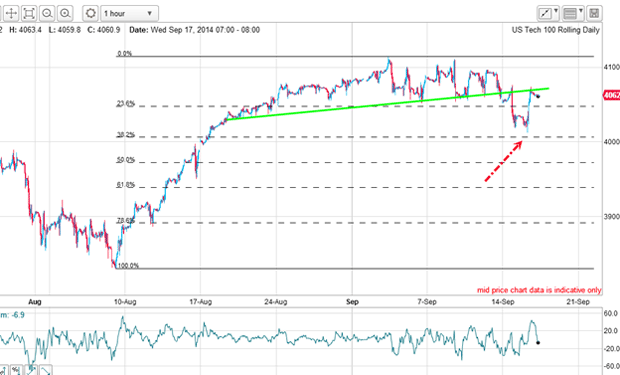This screenshot has height=375, width=620.
Task: Click the zoom in magnifier icon
Action: tap(65, 13)
